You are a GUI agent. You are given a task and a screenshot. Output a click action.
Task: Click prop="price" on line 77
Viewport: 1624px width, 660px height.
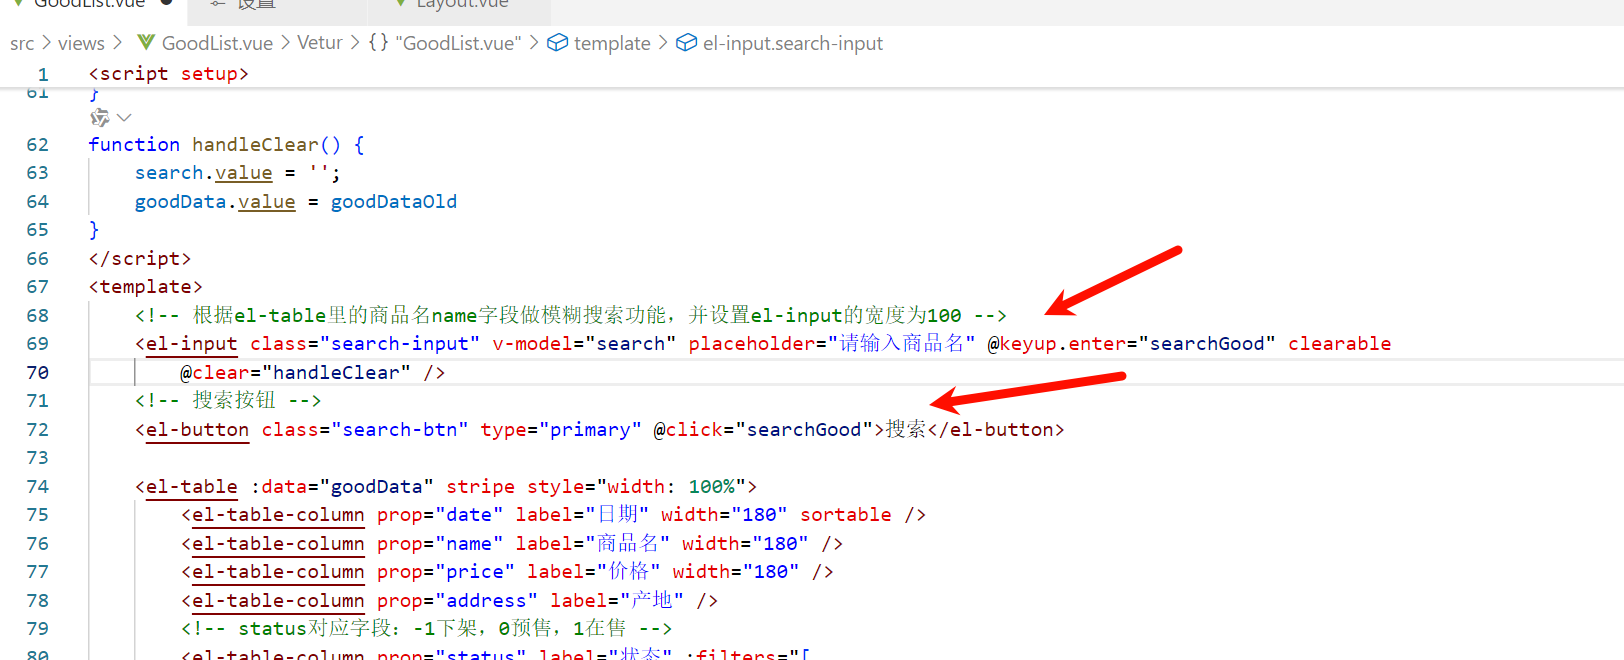(446, 572)
